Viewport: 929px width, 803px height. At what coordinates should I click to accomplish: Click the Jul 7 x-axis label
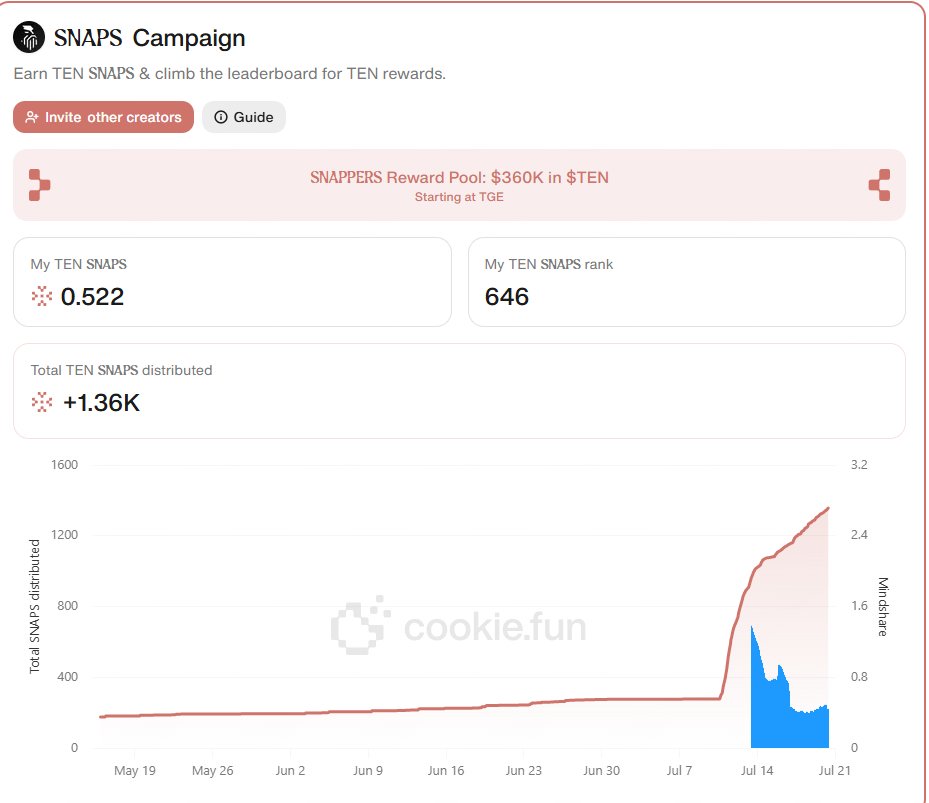pos(679,770)
